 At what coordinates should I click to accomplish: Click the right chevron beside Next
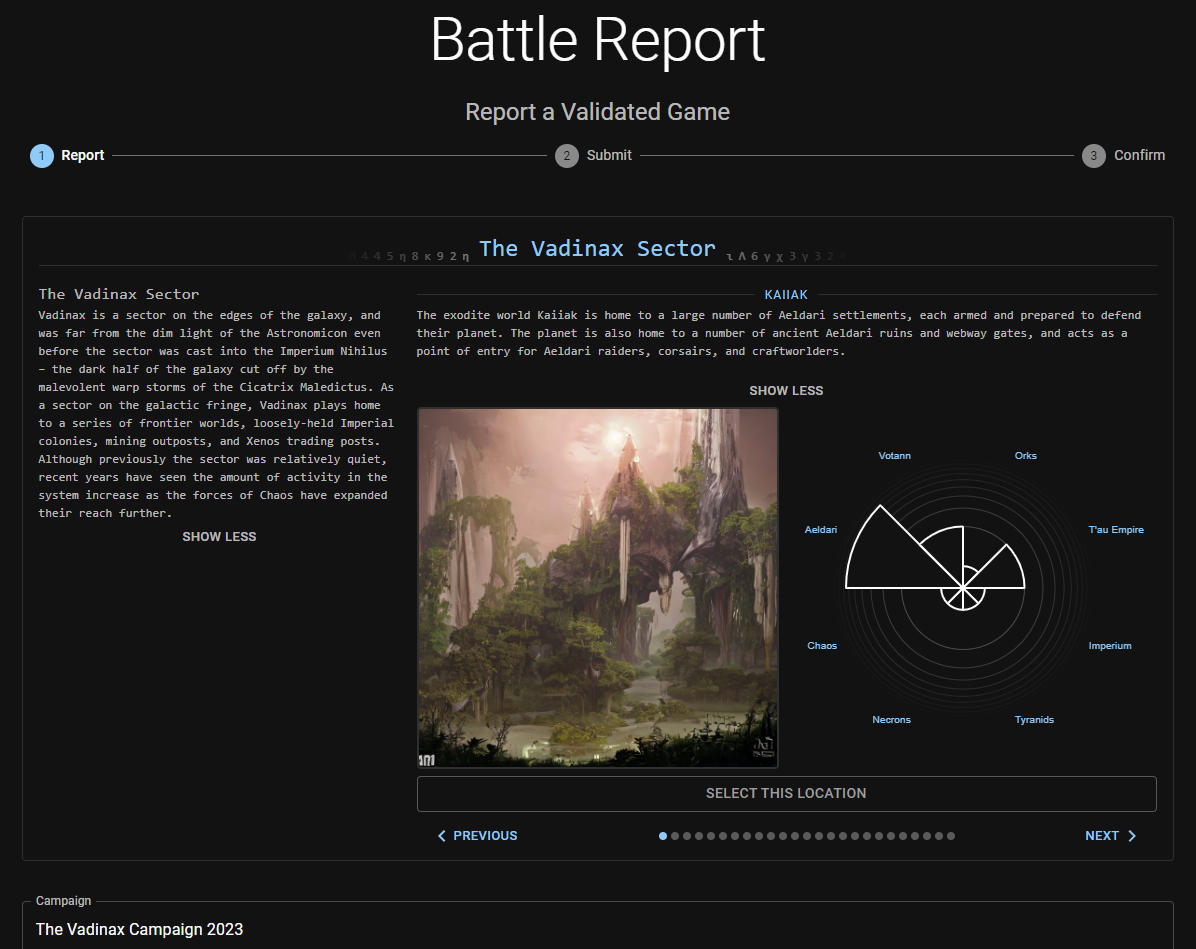click(1132, 836)
